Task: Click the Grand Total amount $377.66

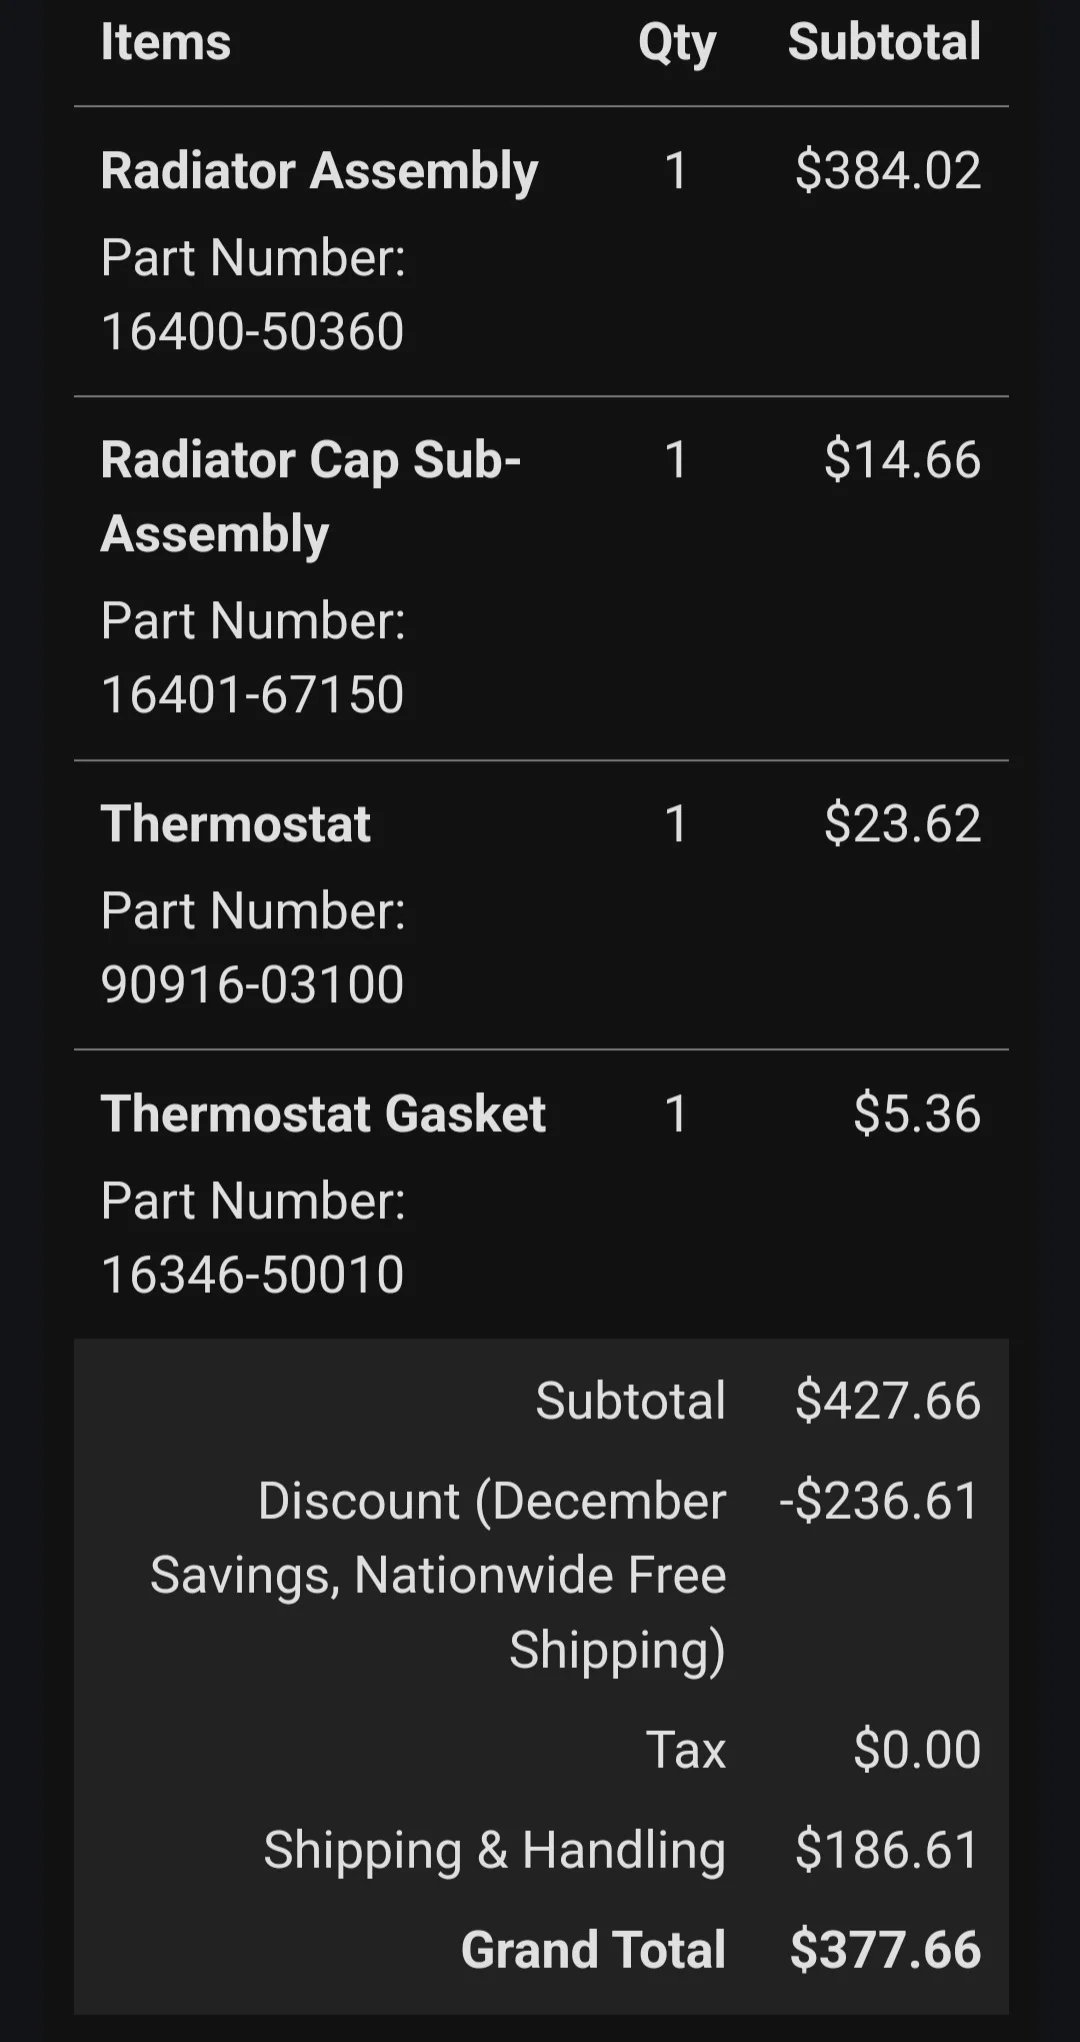Action: coord(886,1950)
